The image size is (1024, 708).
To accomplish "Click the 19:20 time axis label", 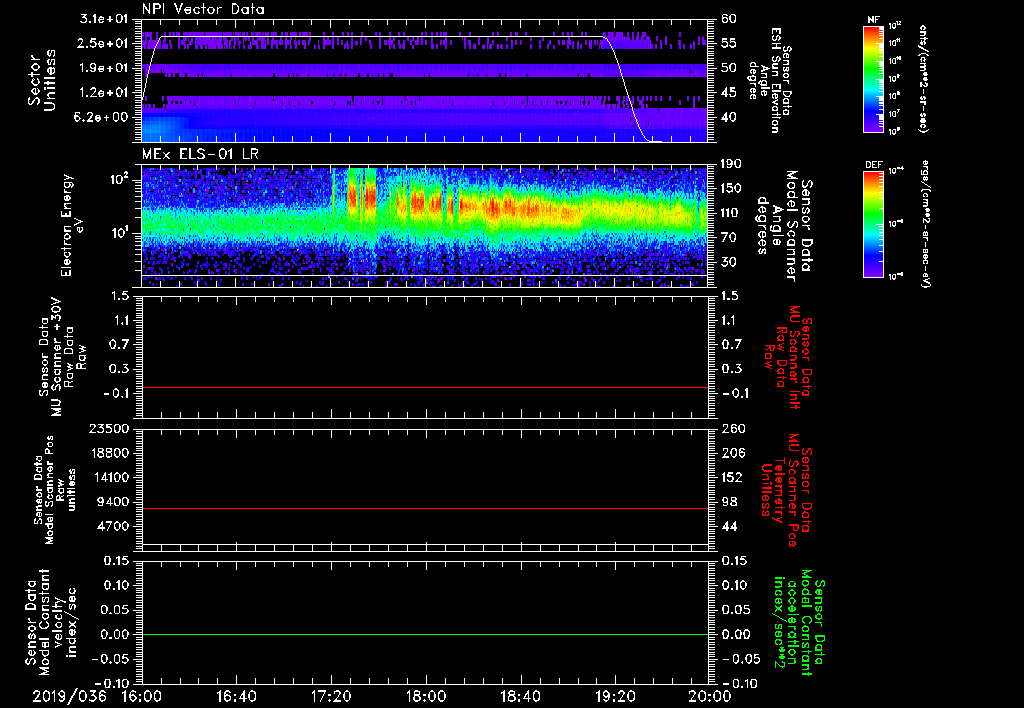I will point(615,697).
